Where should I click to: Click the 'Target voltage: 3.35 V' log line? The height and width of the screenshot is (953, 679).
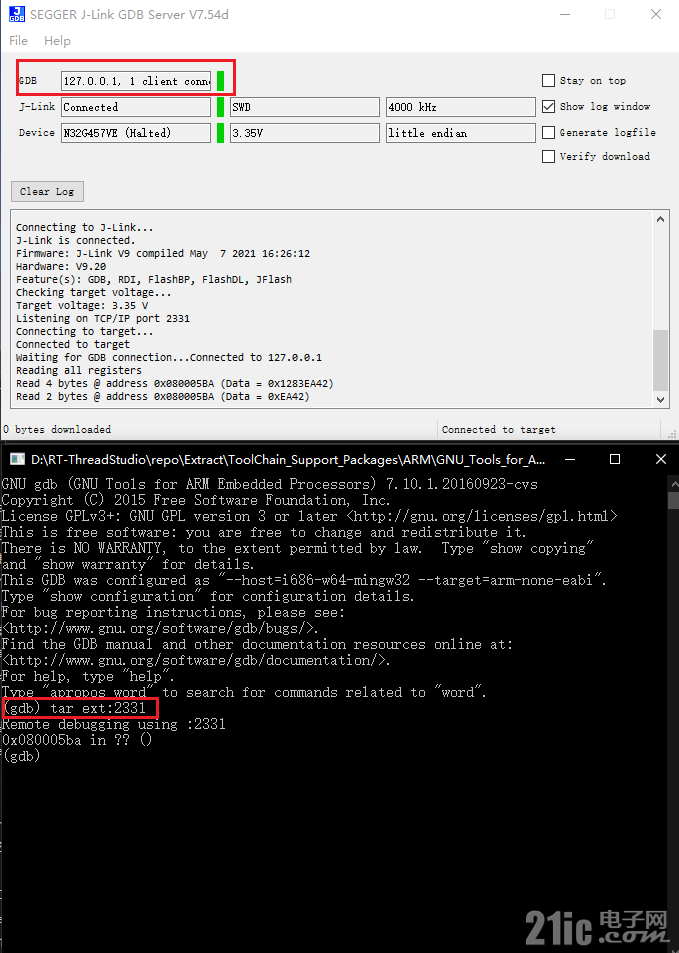[82, 305]
